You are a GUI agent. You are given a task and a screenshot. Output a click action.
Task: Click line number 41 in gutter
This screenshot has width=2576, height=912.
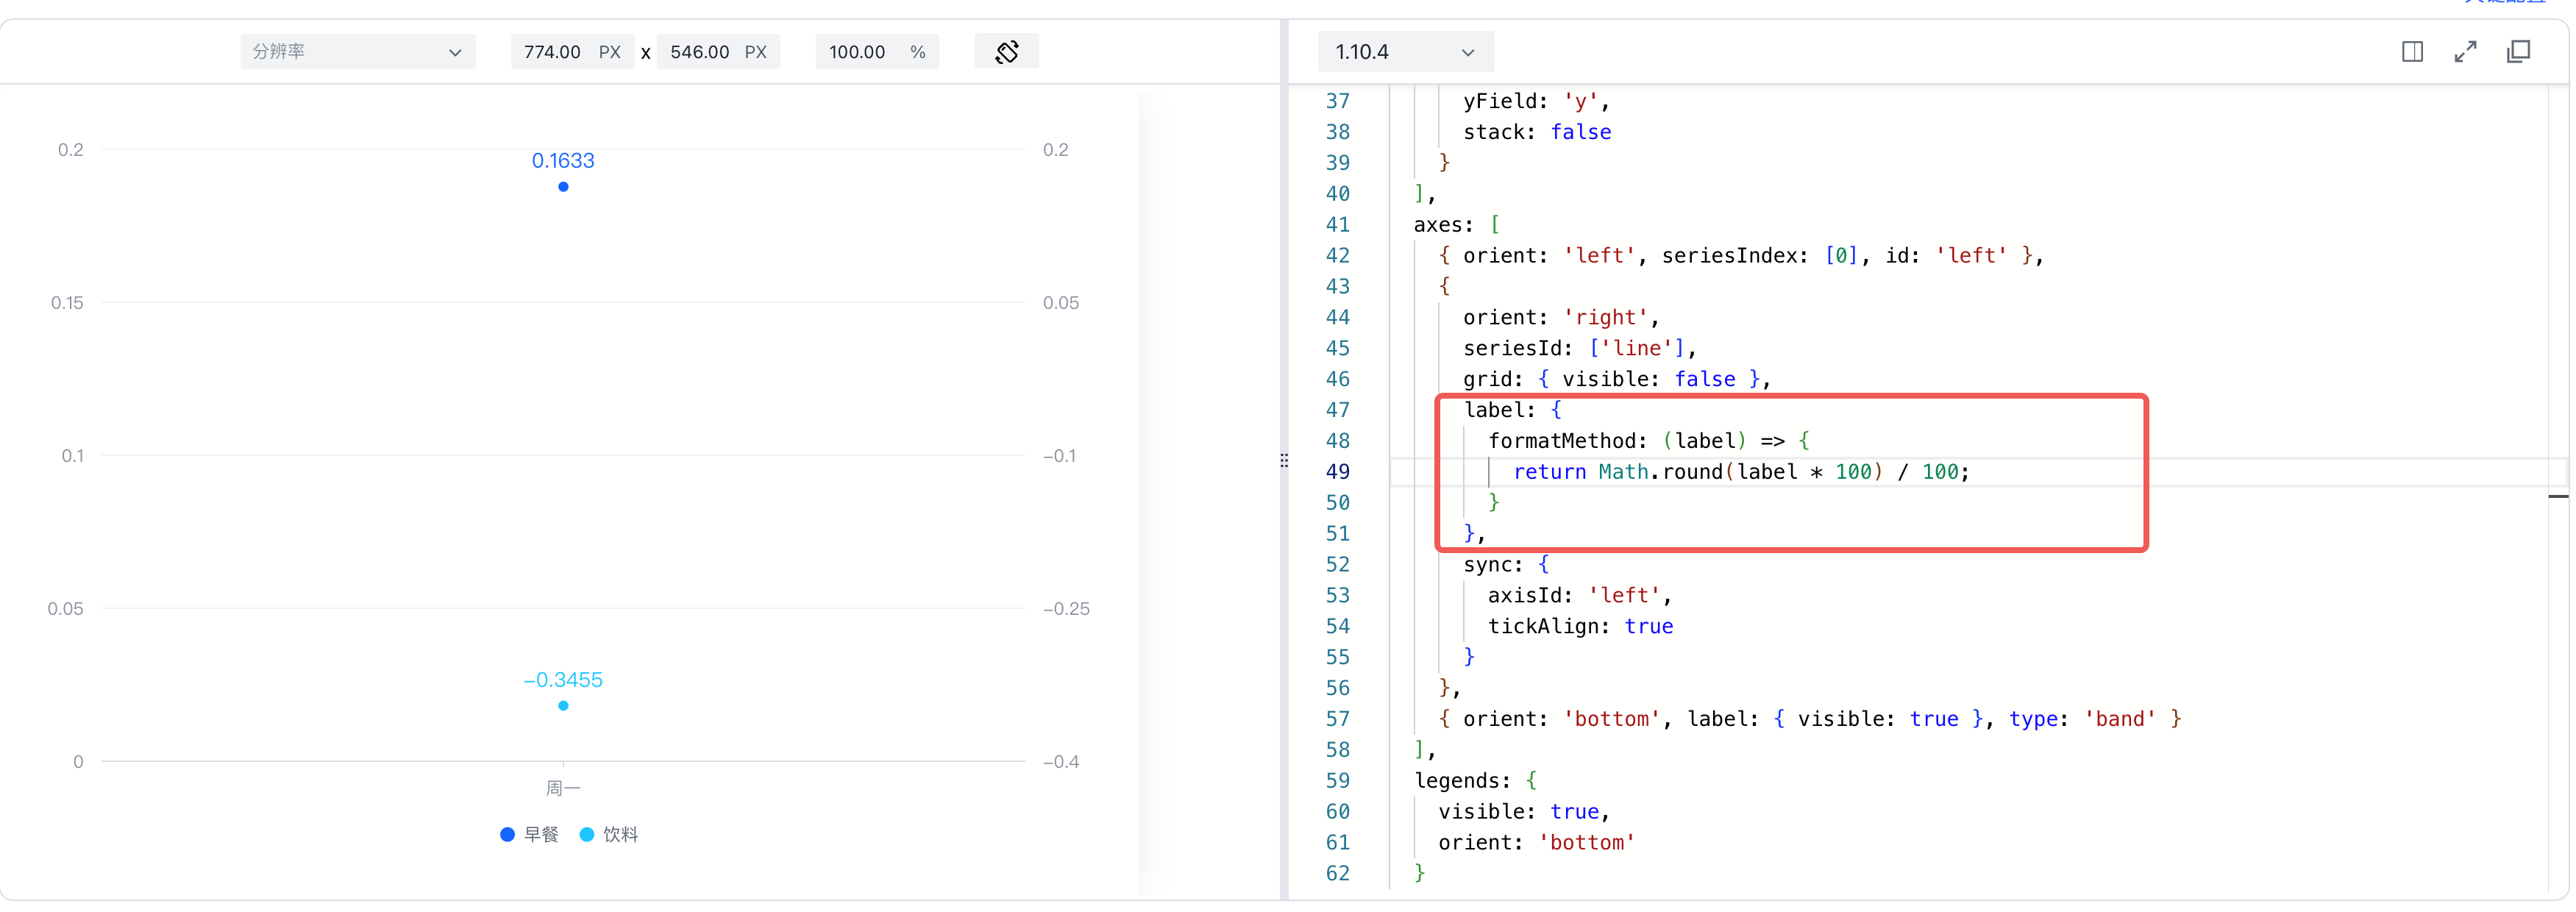pyautogui.click(x=1337, y=225)
